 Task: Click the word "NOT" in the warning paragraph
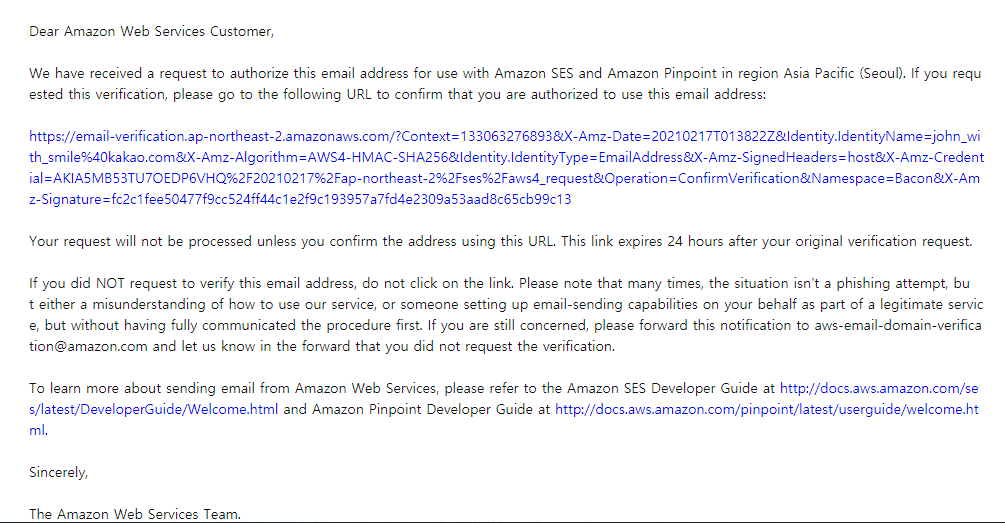click(110, 283)
